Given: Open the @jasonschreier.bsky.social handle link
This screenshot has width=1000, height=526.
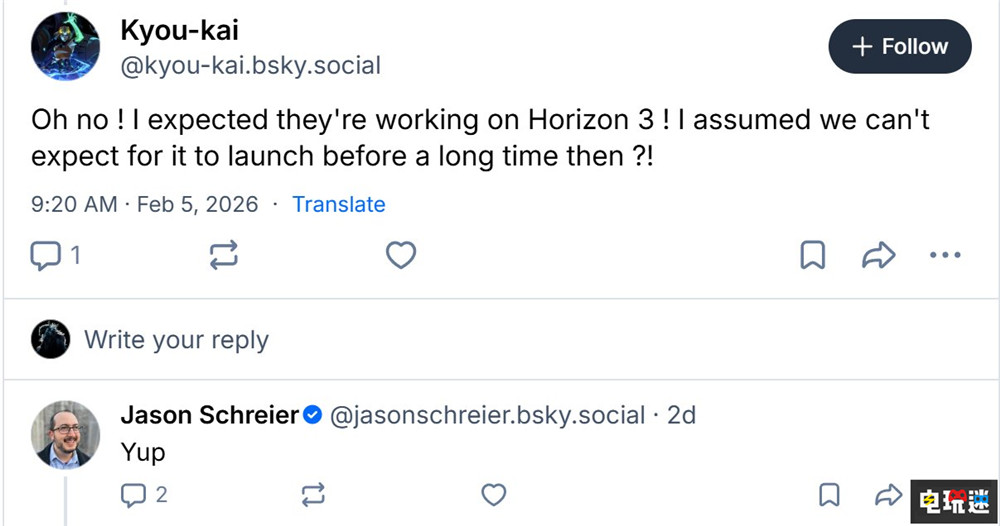Looking at the screenshot, I should coord(487,414).
